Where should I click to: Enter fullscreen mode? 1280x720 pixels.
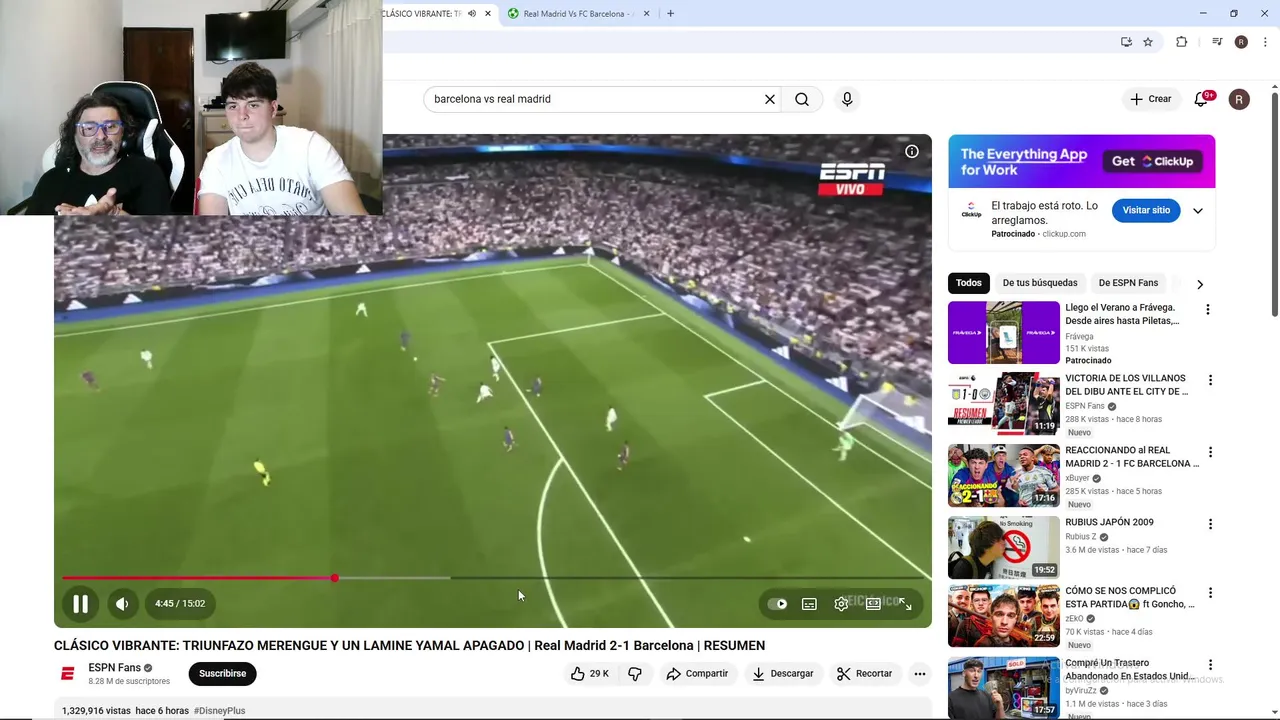click(x=905, y=604)
